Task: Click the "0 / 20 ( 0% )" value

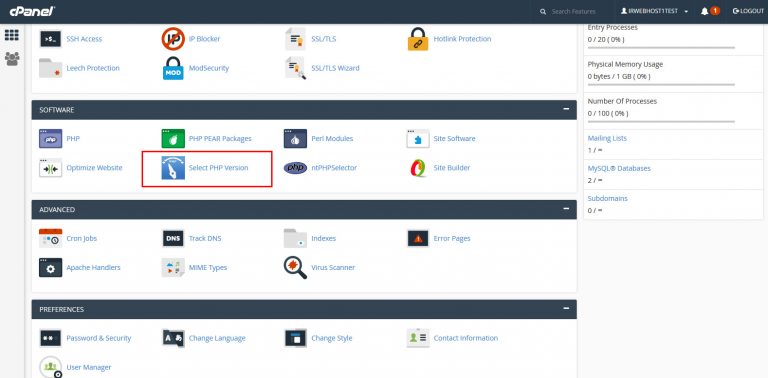Action: 606,39
